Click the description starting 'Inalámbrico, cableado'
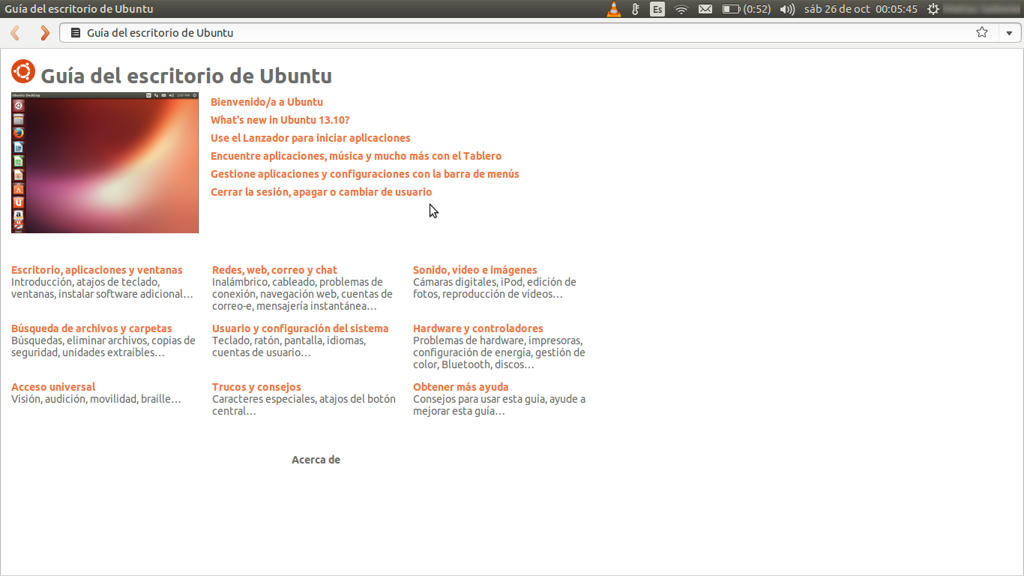The width and height of the screenshot is (1024, 576). (302, 294)
